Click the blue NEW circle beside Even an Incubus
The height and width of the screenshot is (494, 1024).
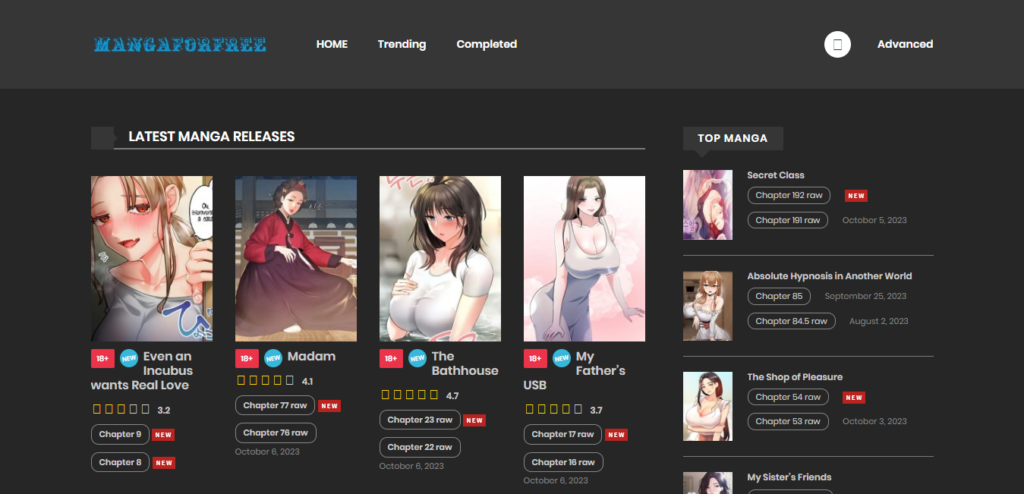click(x=129, y=358)
